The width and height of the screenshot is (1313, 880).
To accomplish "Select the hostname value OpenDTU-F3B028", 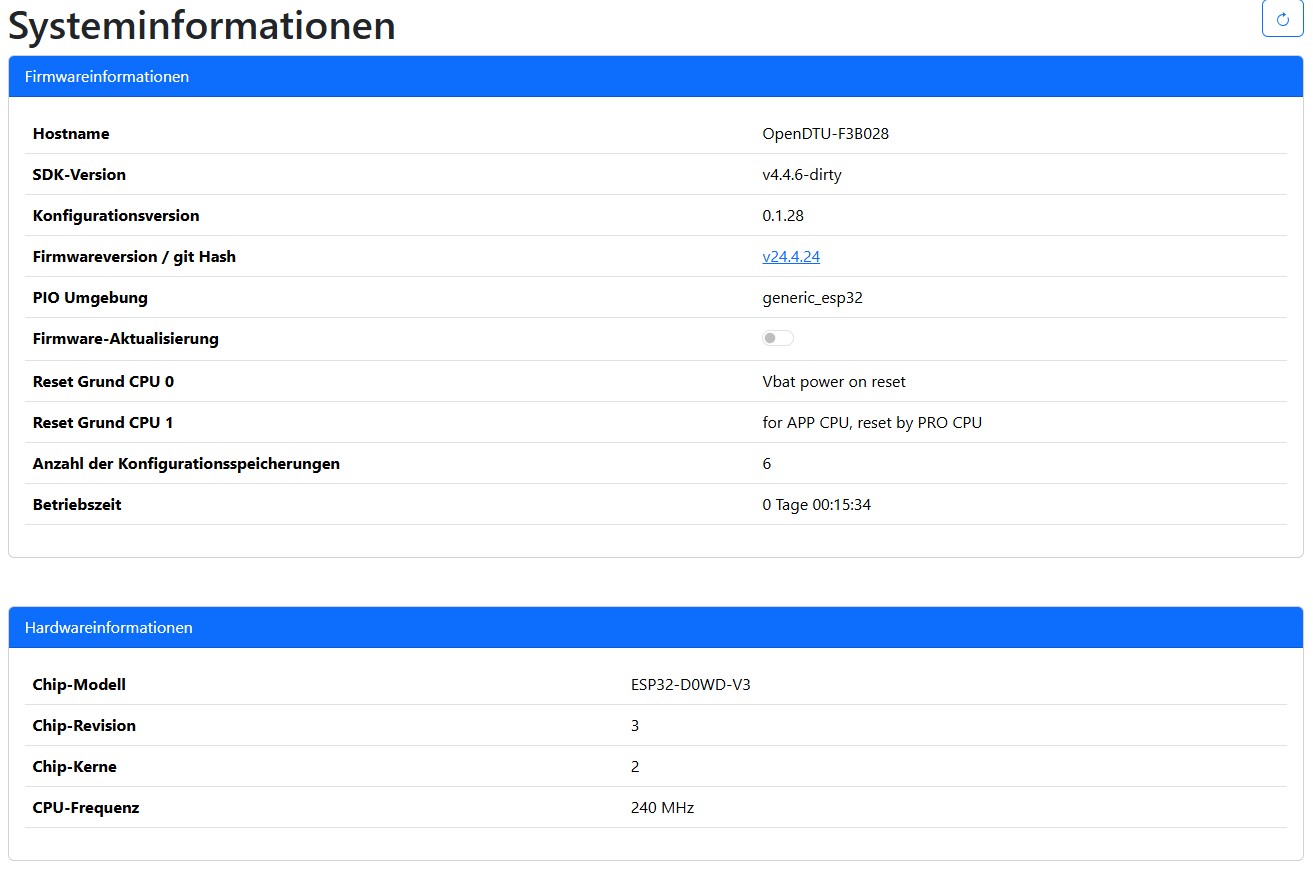I will click(825, 134).
